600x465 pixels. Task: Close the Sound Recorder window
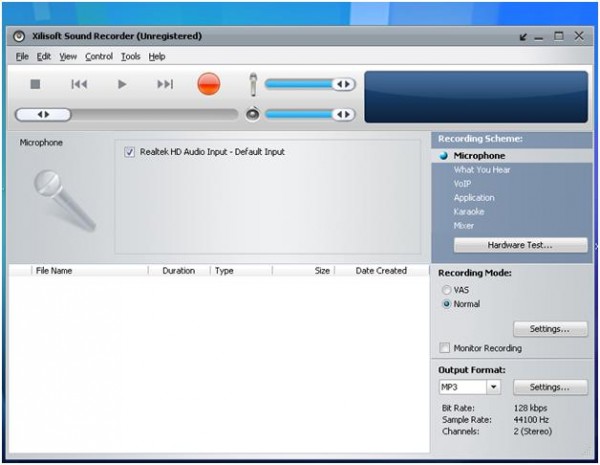tap(579, 36)
